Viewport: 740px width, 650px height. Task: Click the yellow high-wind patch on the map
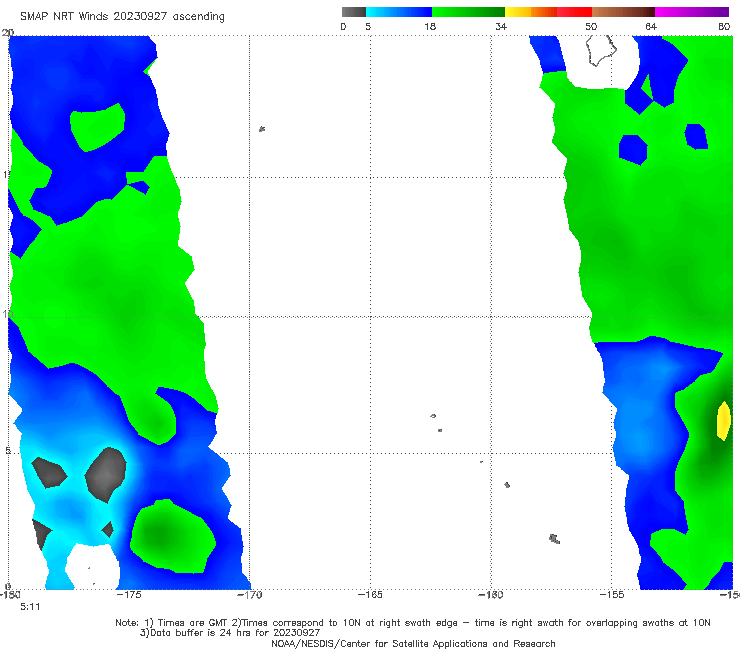pyautogui.click(x=723, y=421)
